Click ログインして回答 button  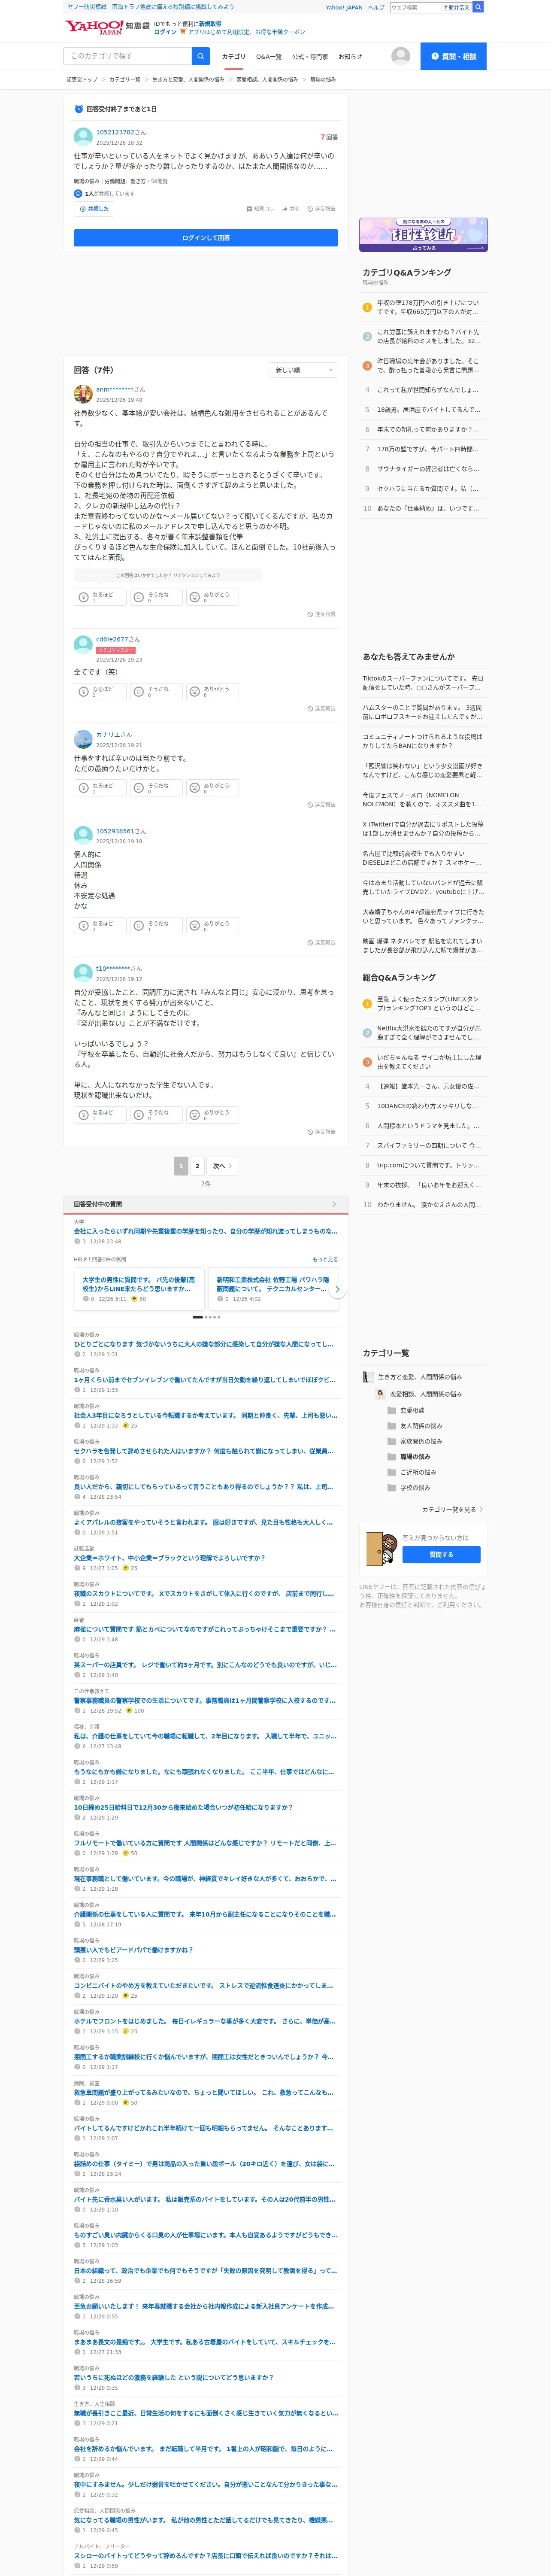(x=206, y=238)
